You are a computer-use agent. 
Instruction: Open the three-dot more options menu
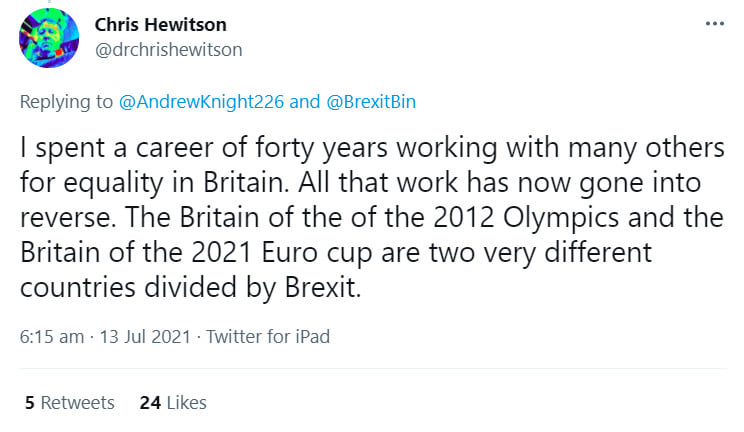[713, 23]
